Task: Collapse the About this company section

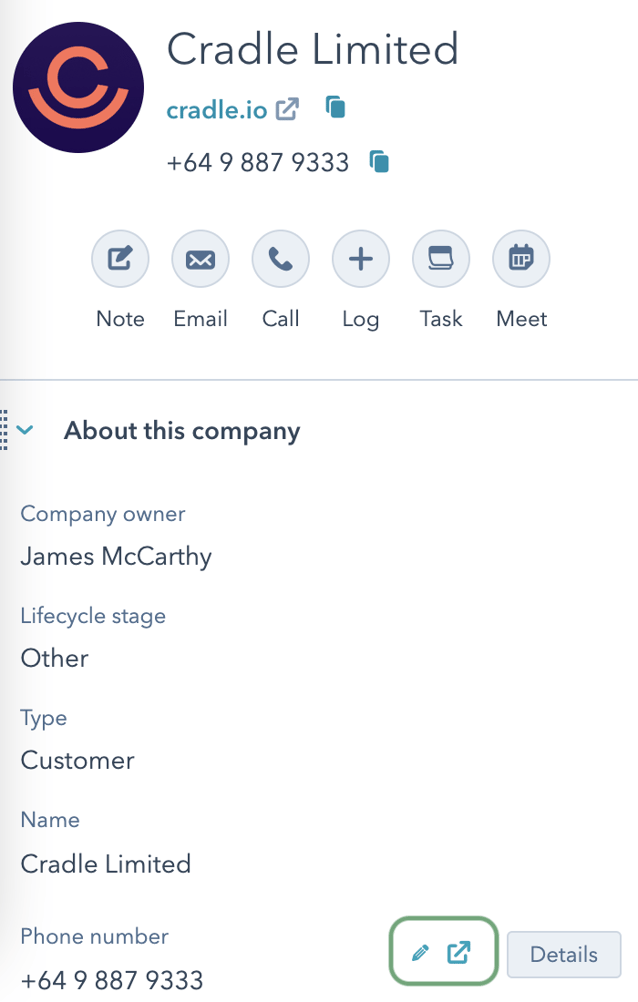Action: [x=25, y=430]
